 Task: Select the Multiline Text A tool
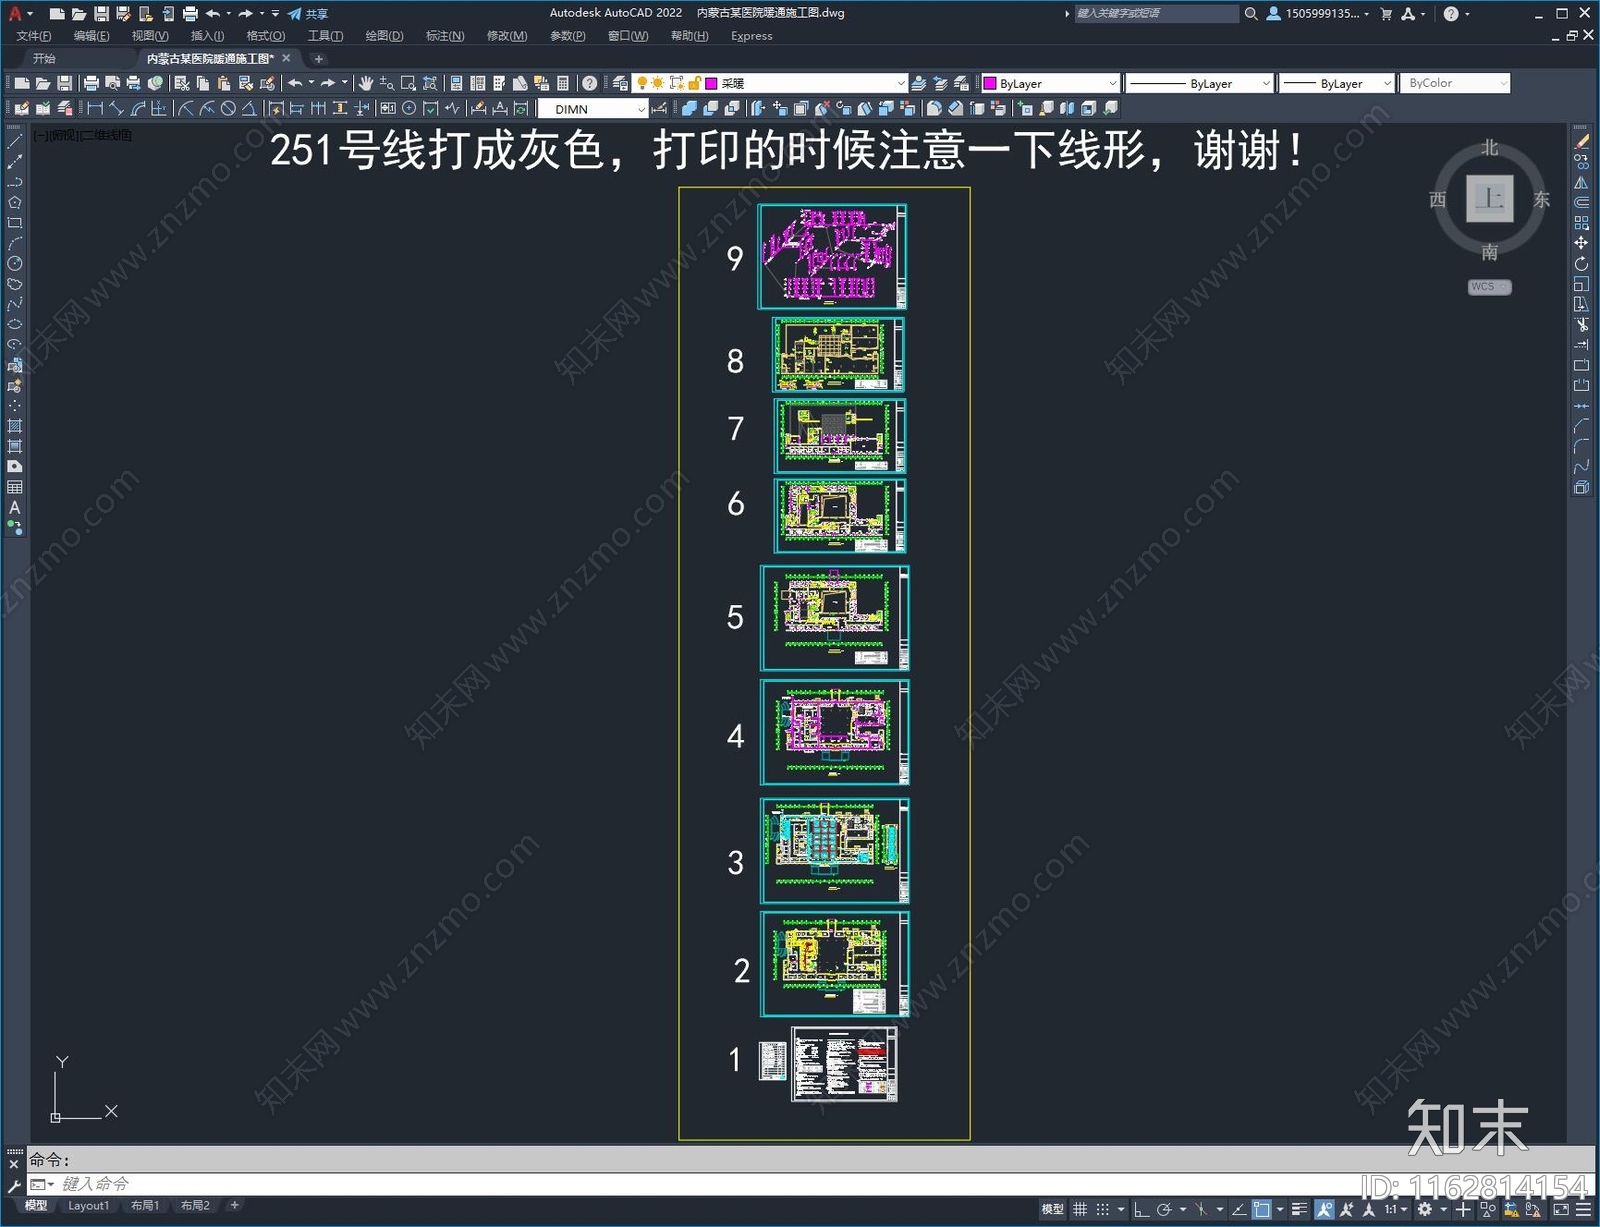point(14,507)
